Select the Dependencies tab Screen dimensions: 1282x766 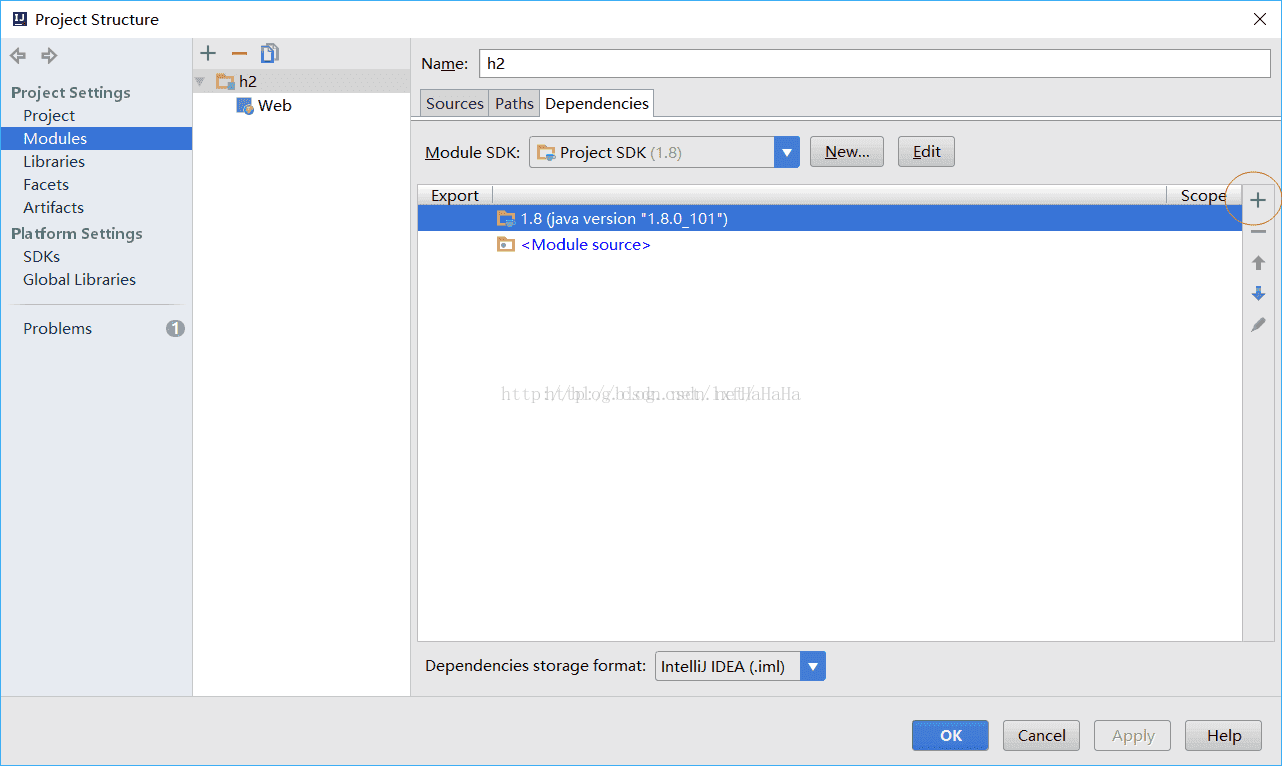tap(597, 103)
